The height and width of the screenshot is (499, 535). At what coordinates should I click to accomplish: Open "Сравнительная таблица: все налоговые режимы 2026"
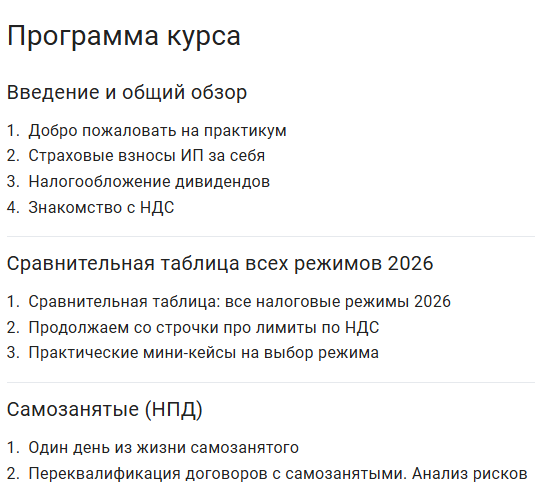tap(240, 302)
